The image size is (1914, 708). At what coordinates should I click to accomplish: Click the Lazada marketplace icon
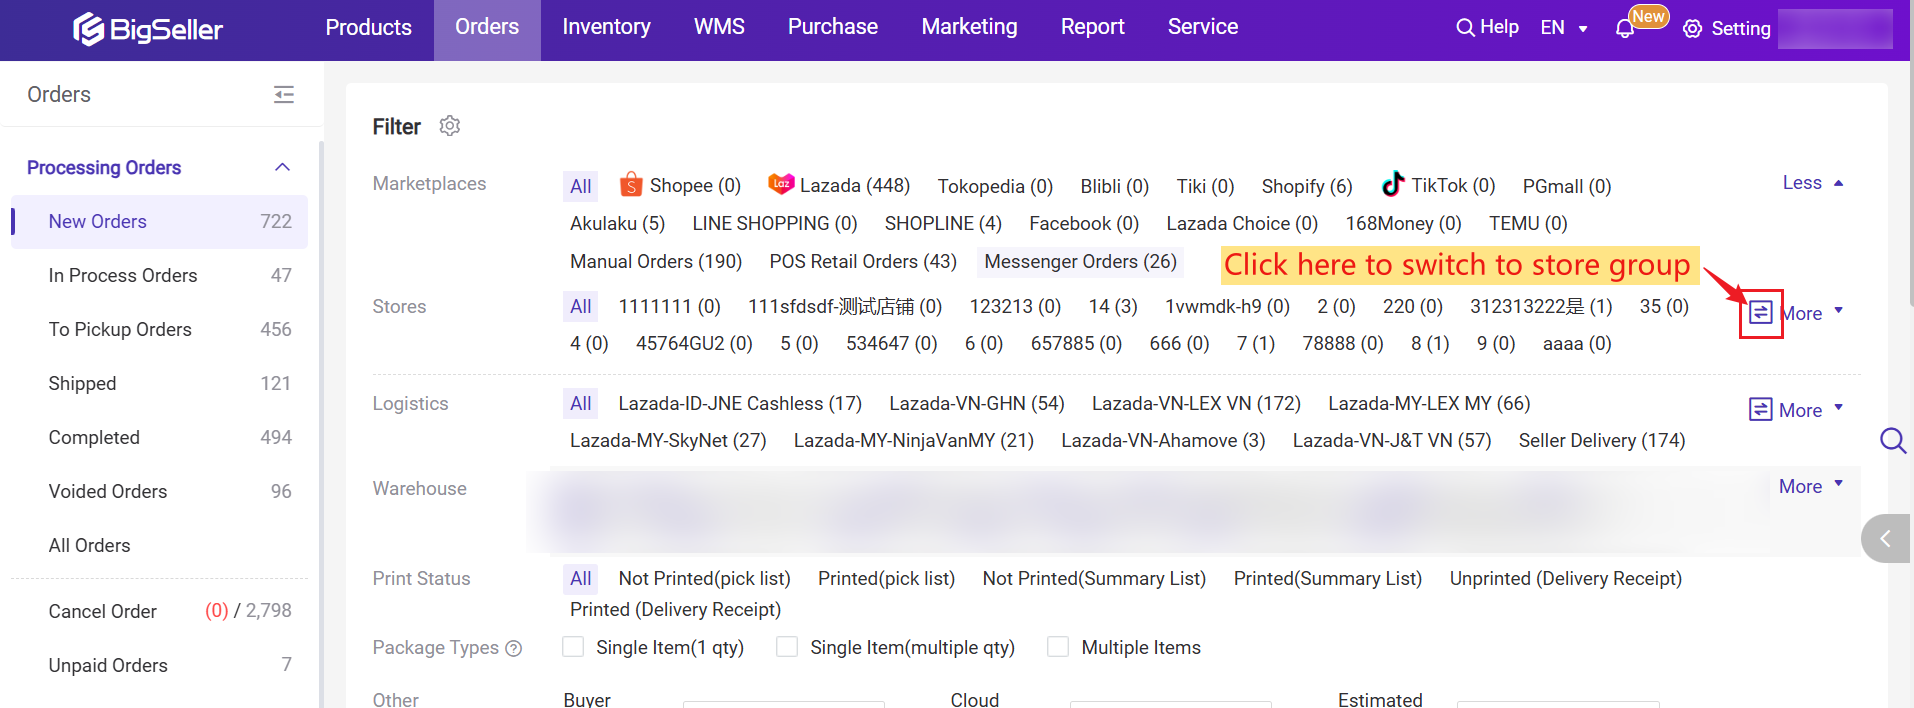(781, 184)
